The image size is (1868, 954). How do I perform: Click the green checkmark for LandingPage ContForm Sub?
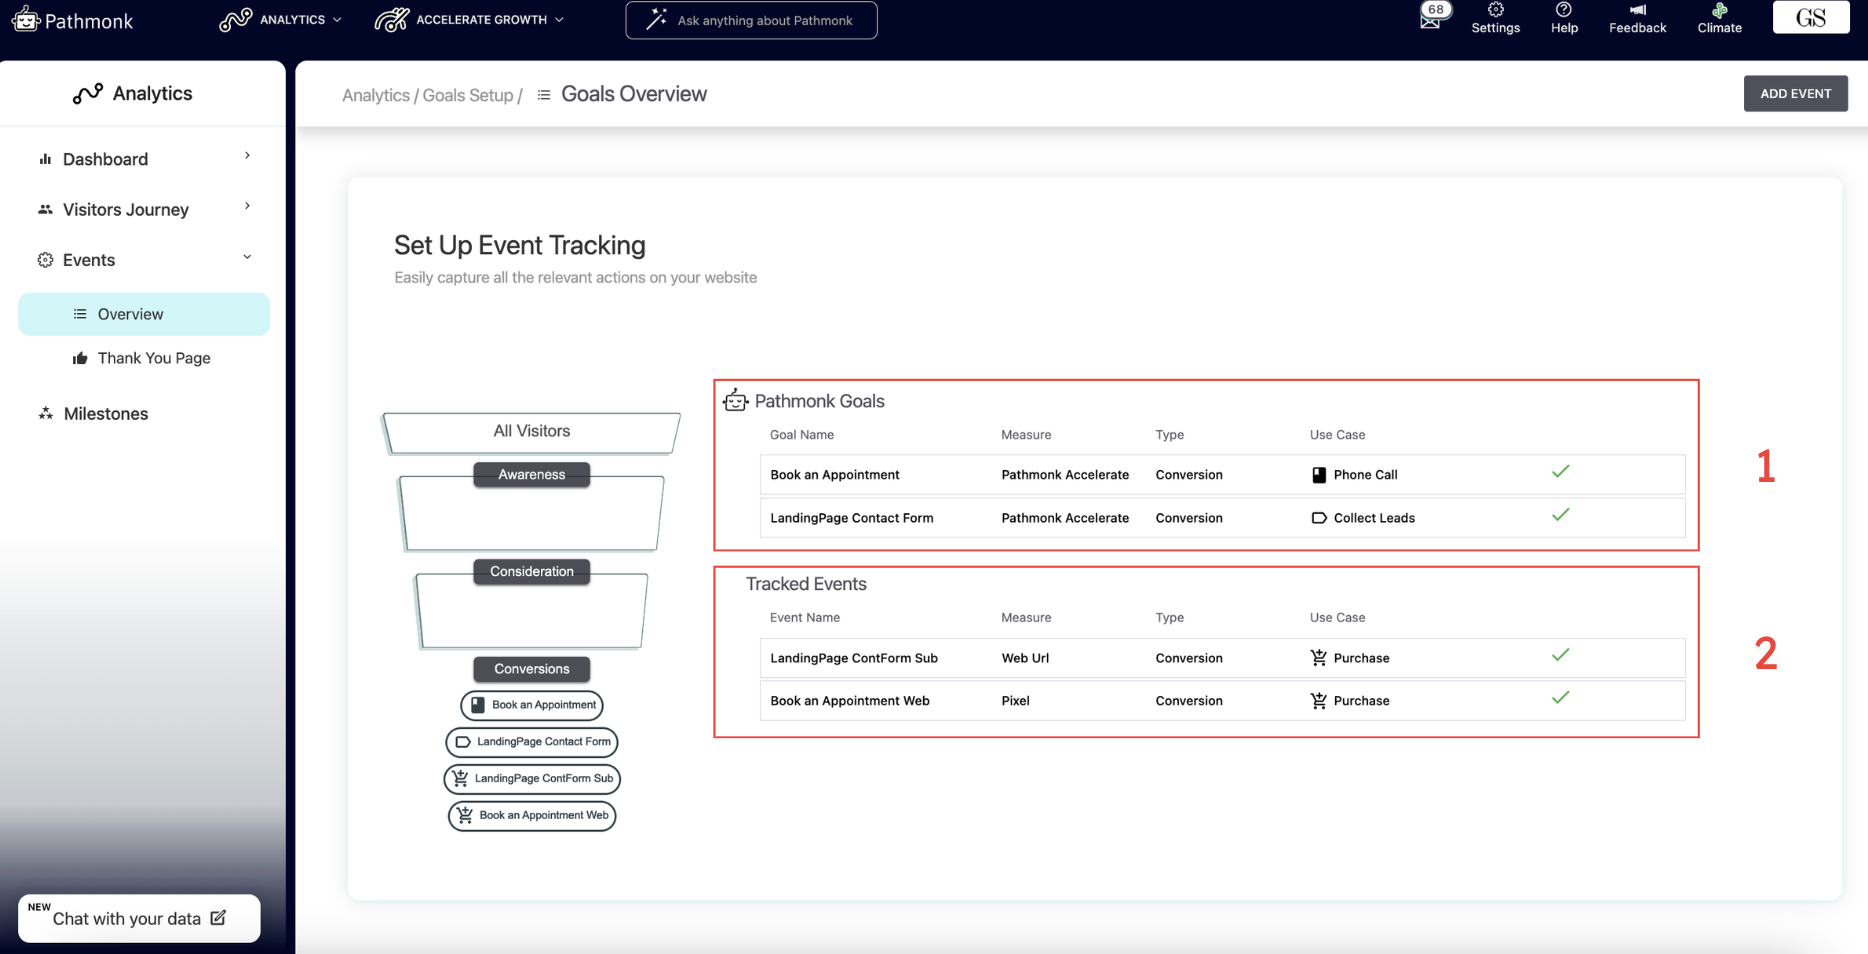pos(1560,655)
